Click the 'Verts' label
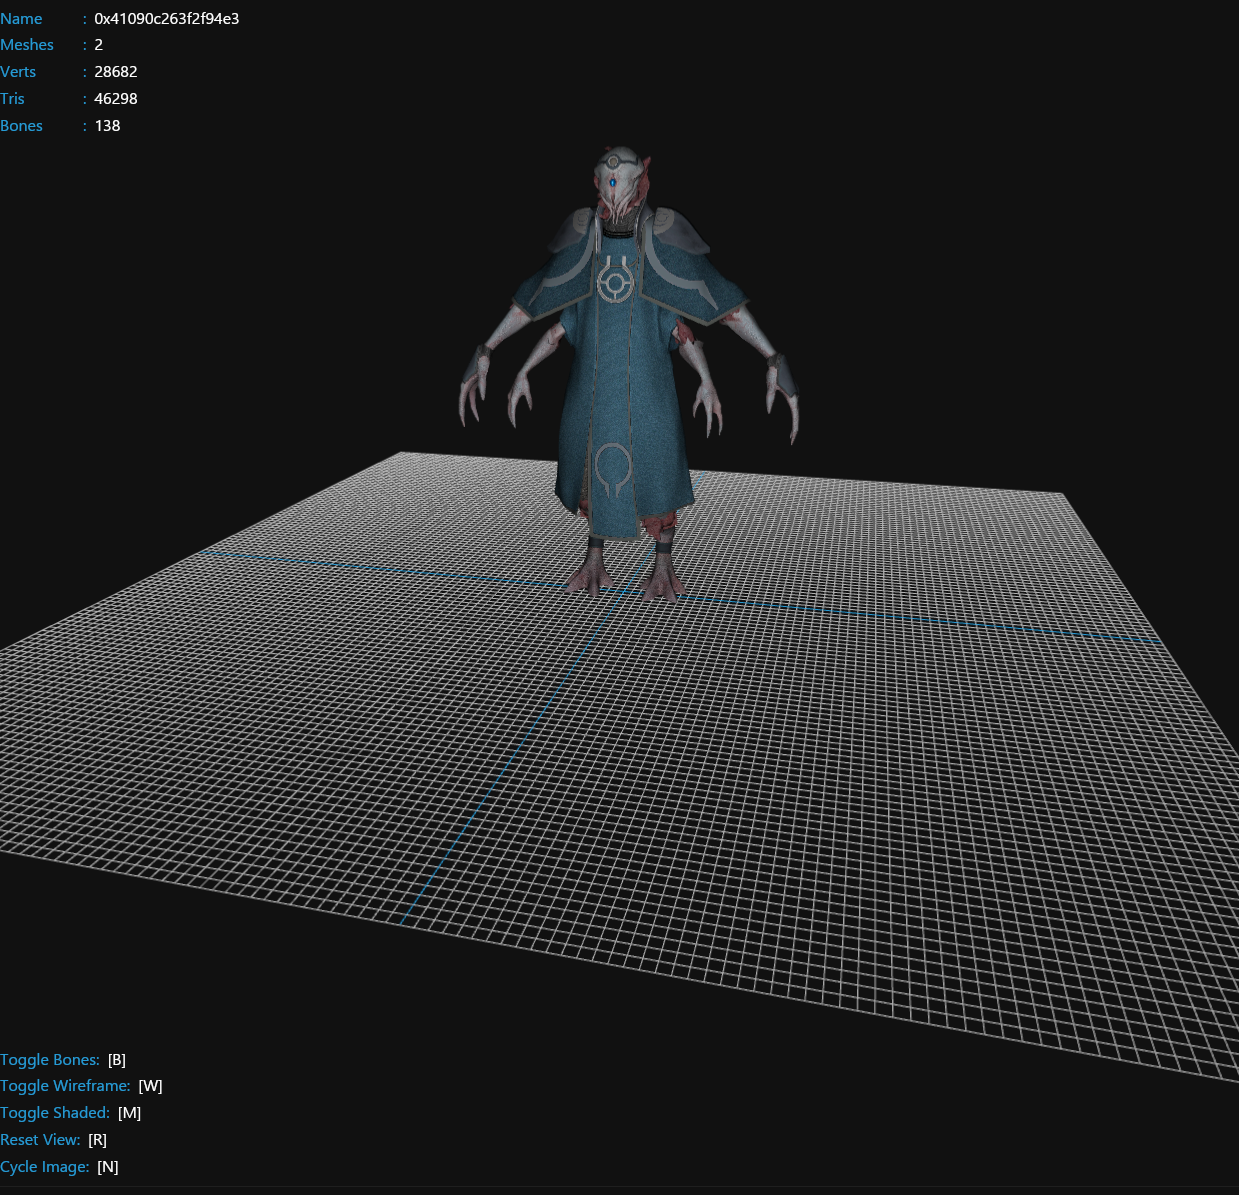 point(18,72)
